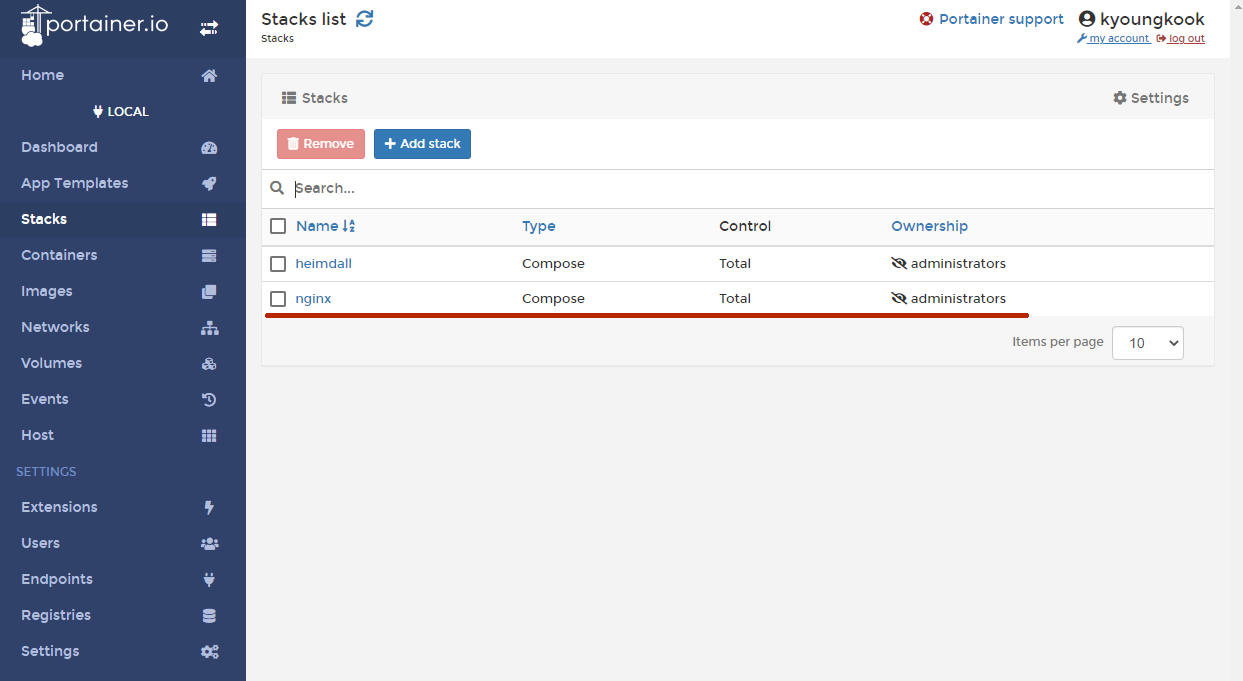Image resolution: width=1243 pixels, height=681 pixels.
Task: Click 'Total' control value in the heimdall row
Action: 735,264
